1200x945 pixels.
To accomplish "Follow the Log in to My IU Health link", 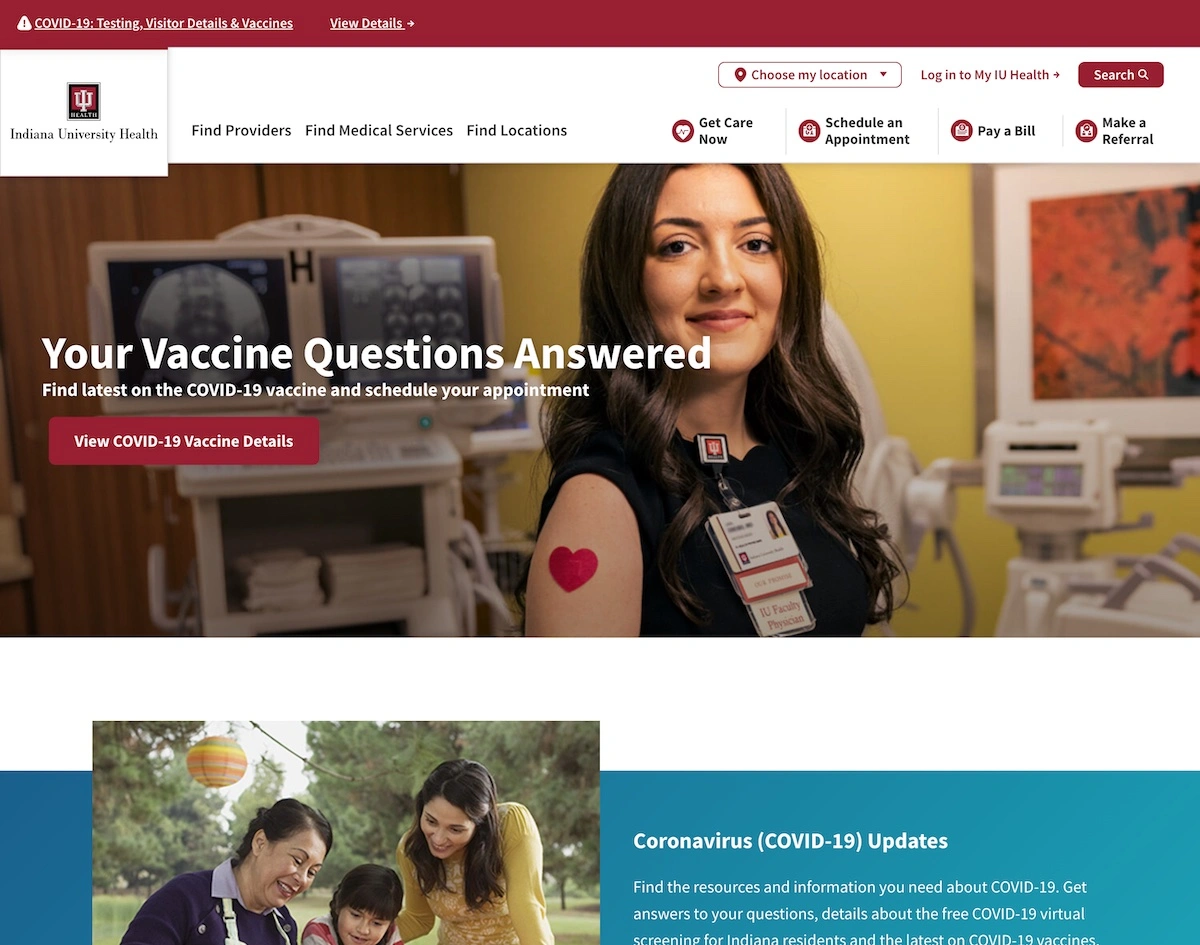I will [990, 75].
